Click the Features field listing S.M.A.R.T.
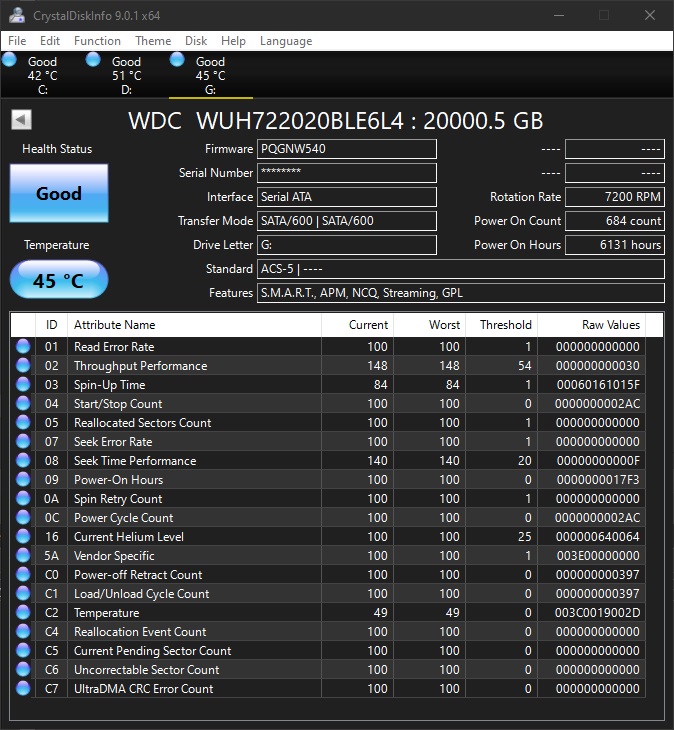The image size is (674, 730). 461,293
